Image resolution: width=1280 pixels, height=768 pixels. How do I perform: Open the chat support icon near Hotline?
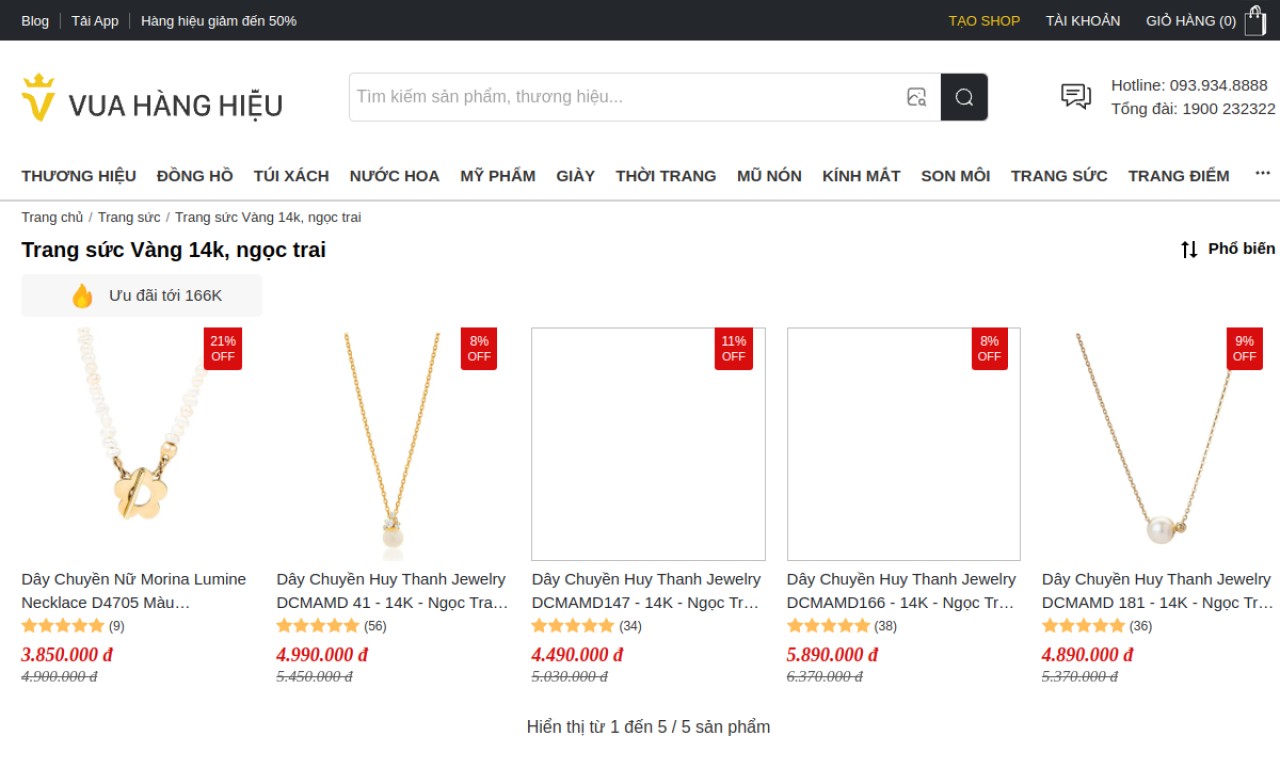[1076, 97]
